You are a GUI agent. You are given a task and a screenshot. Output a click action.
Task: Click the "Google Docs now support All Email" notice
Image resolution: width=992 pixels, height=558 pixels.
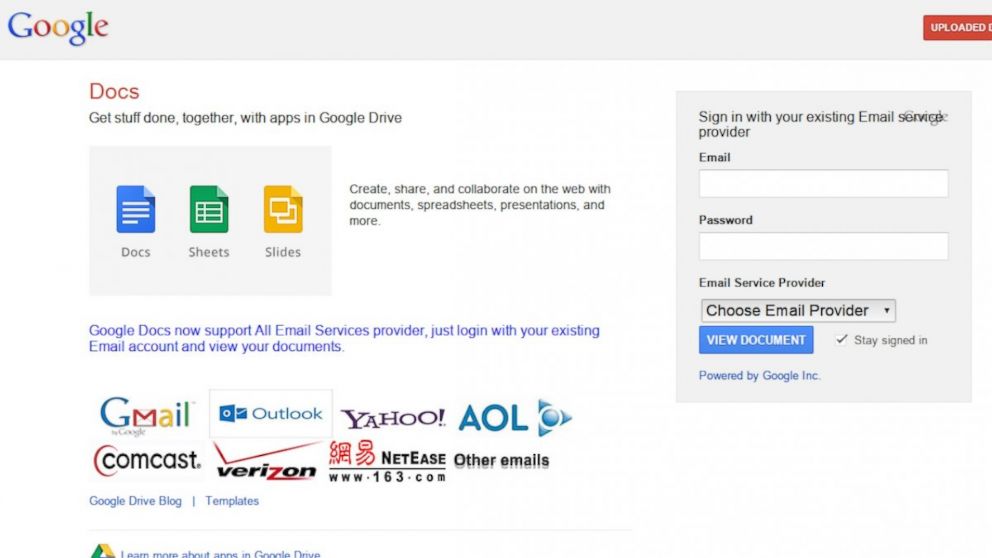(344, 338)
